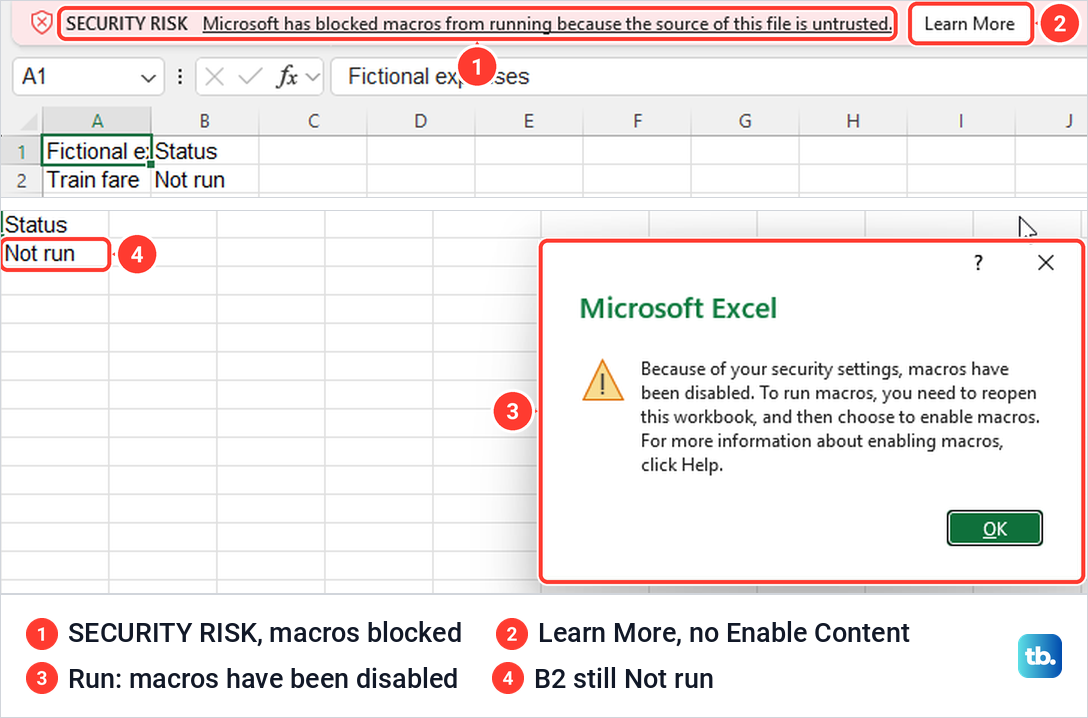
Task: Click the tb. logo icon
Action: pyautogui.click(x=1039, y=656)
